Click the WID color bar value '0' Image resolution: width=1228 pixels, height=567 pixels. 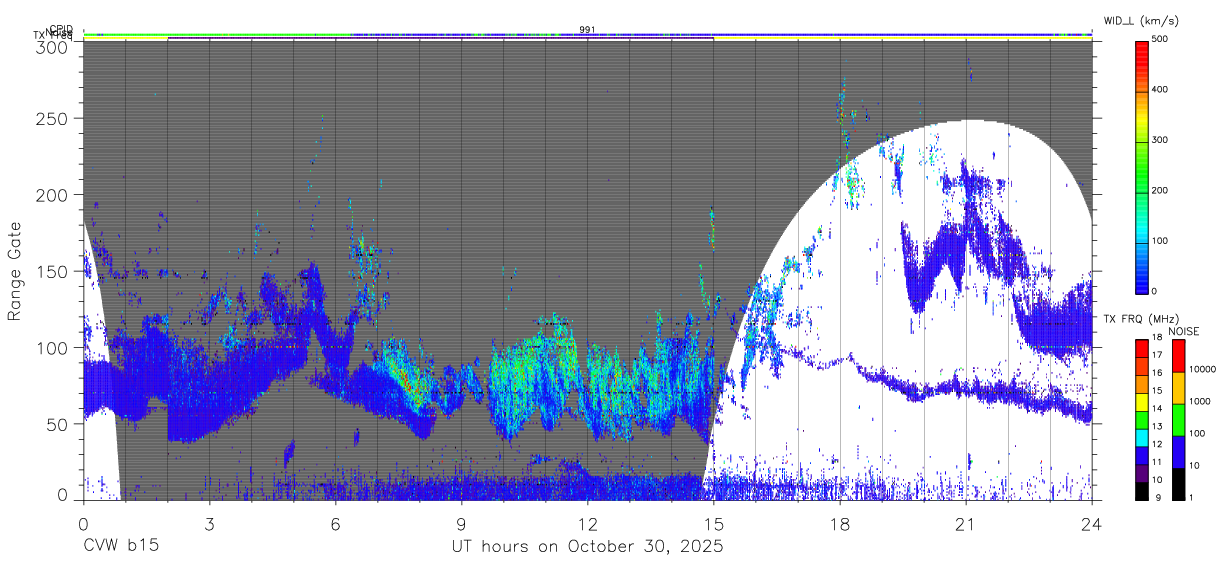coord(1154,291)
